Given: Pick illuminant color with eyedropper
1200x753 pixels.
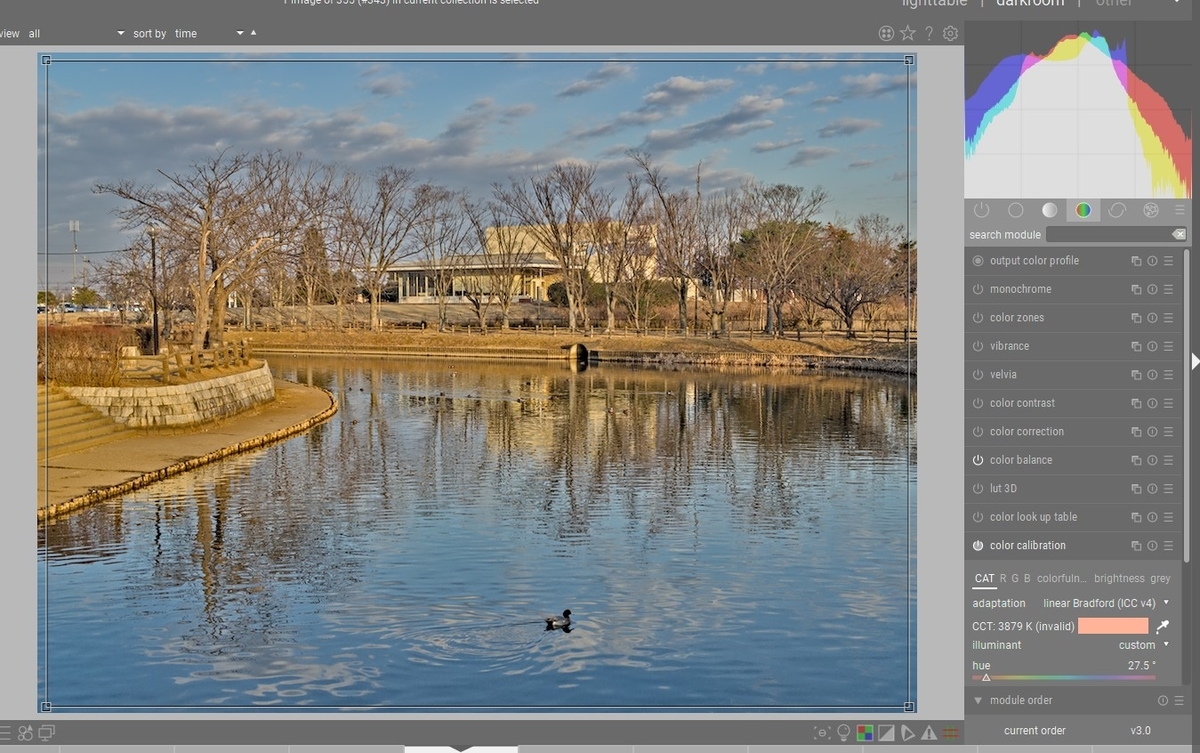Looking at the screenshot, I should click(x=1162, y=626).
